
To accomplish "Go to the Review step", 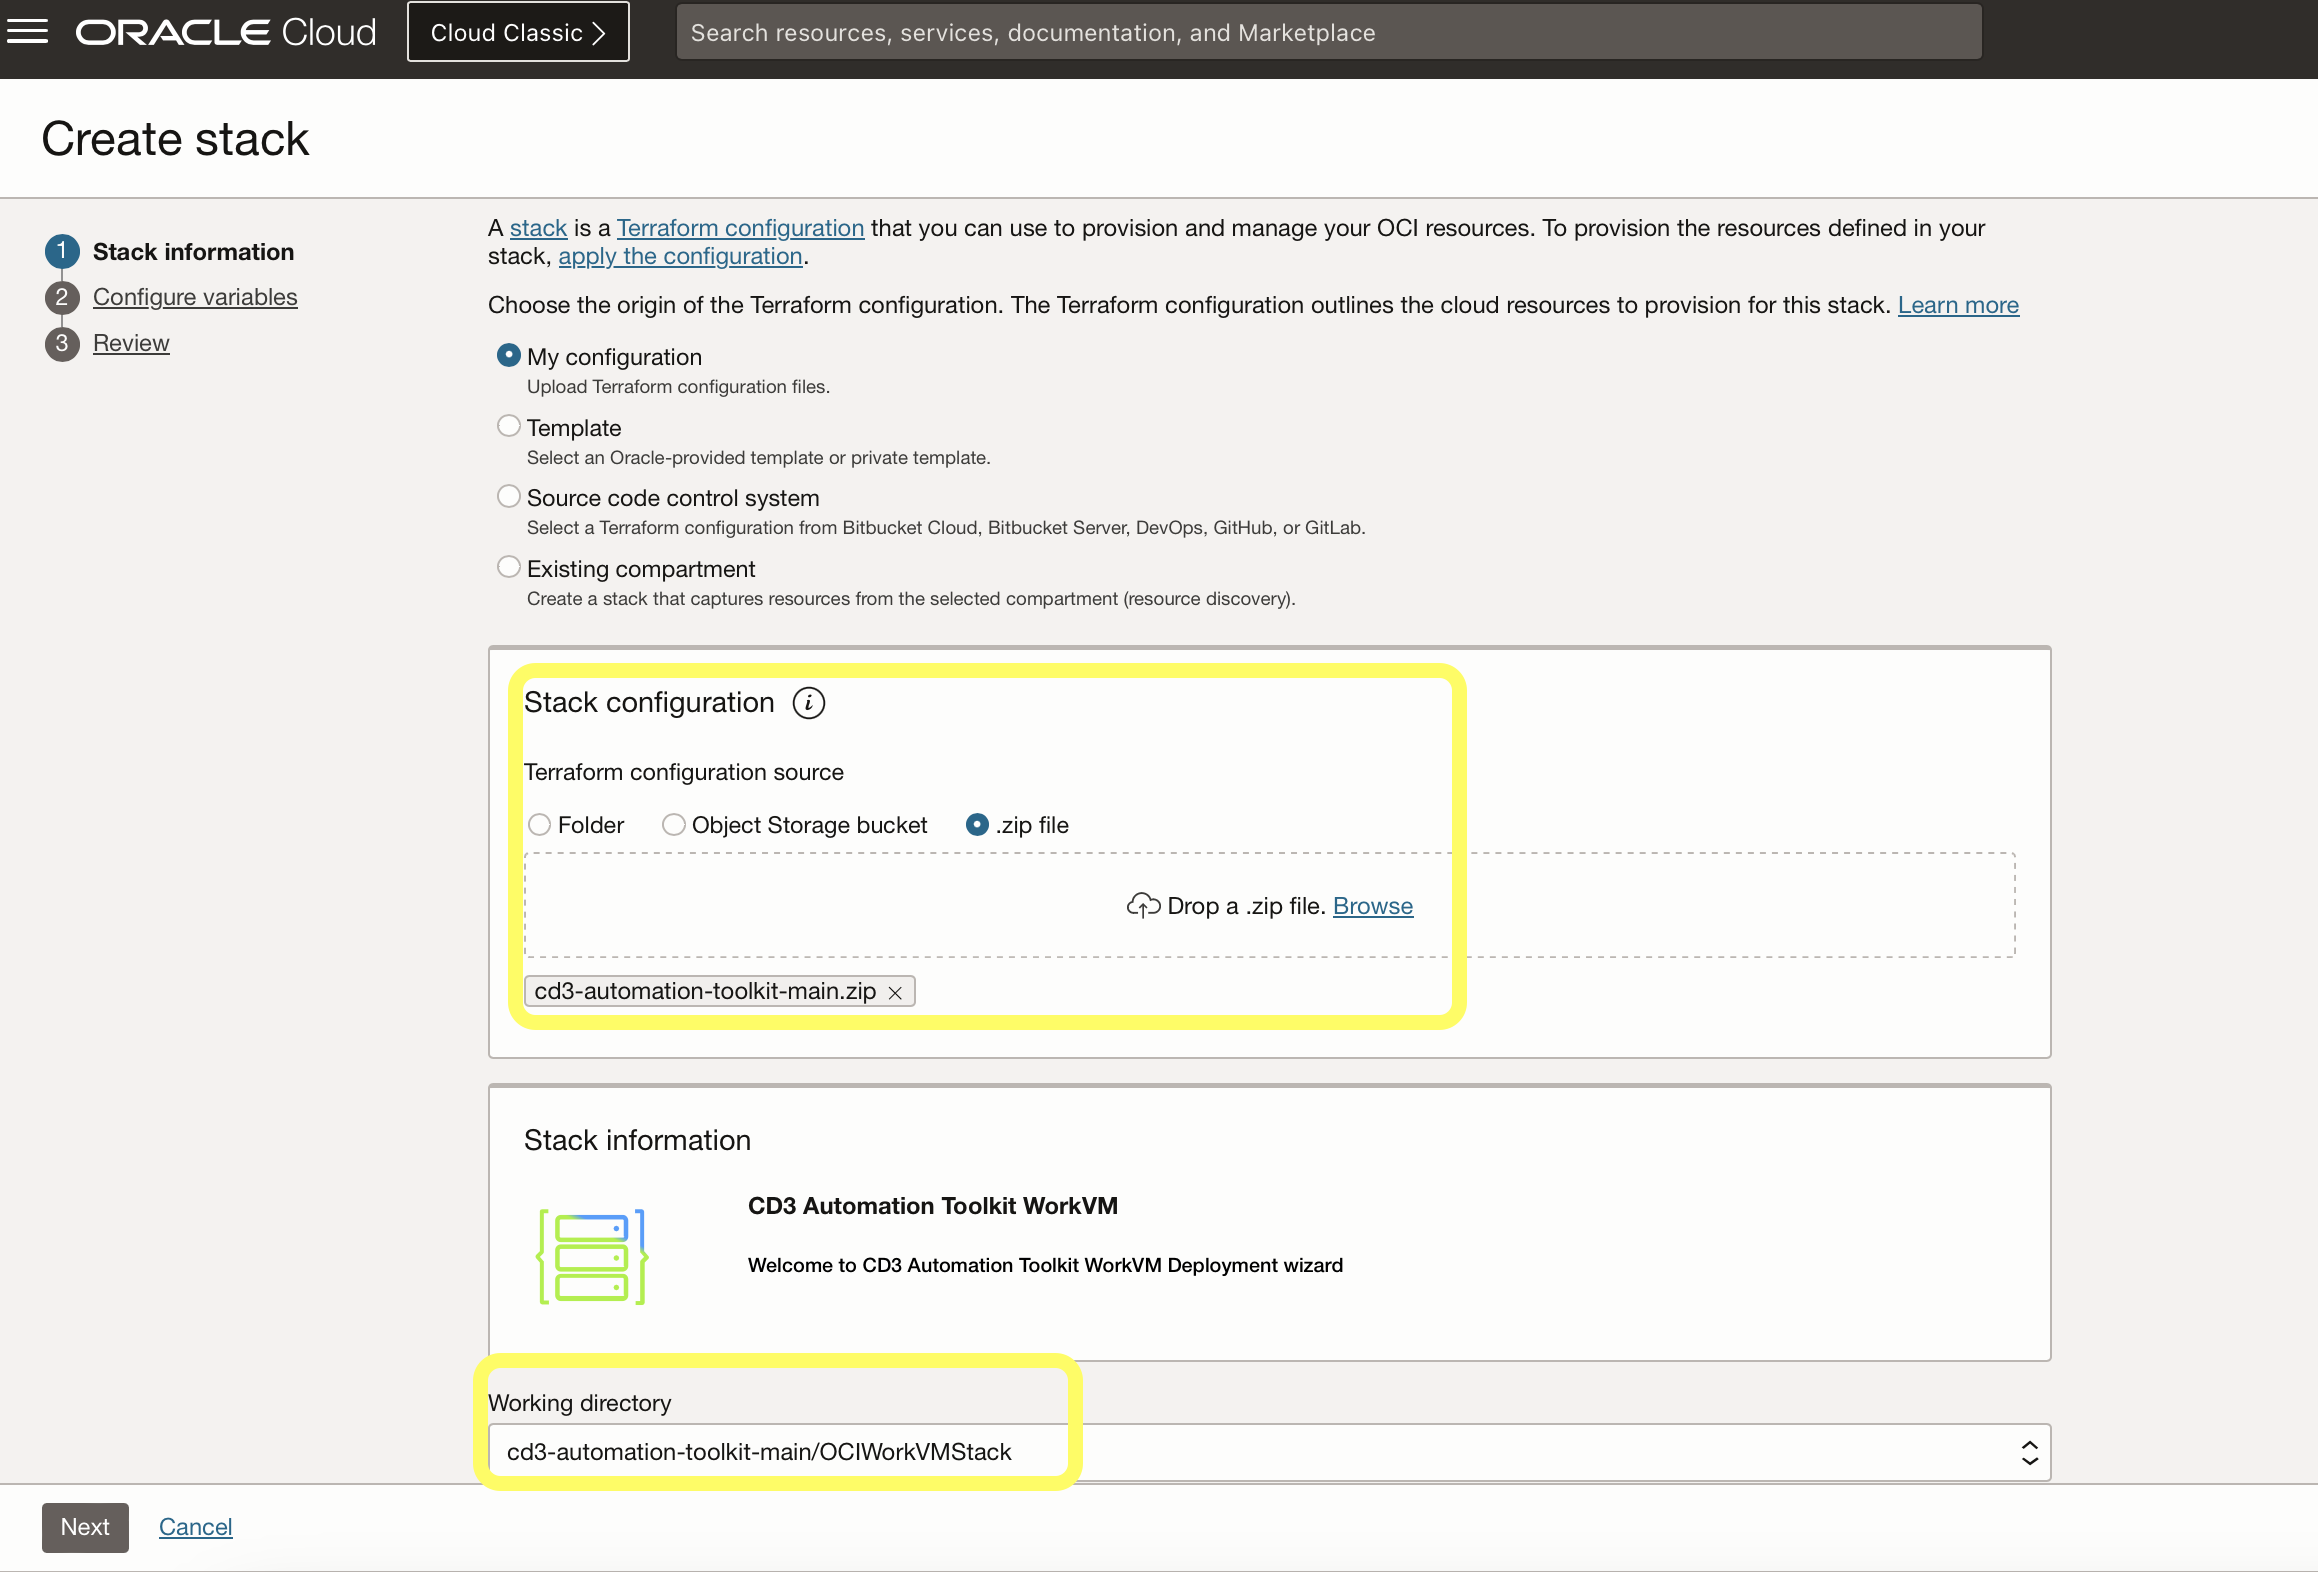I will pos(131,343).
